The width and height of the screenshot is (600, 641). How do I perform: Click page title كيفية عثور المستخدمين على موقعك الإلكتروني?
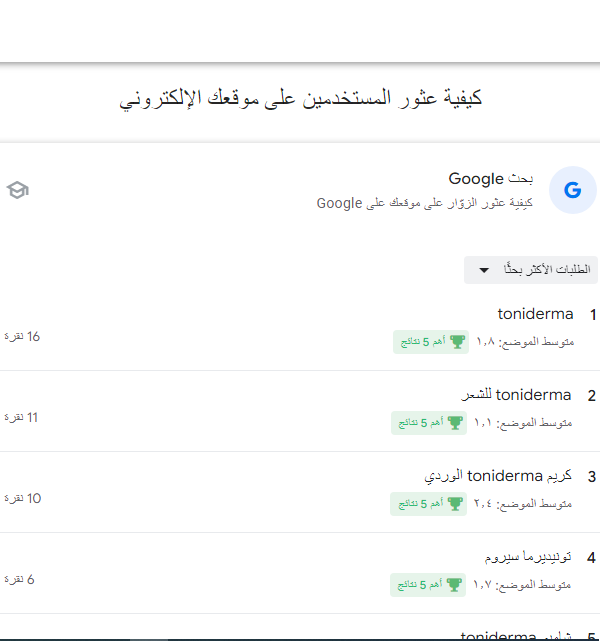tap(300, 99)
